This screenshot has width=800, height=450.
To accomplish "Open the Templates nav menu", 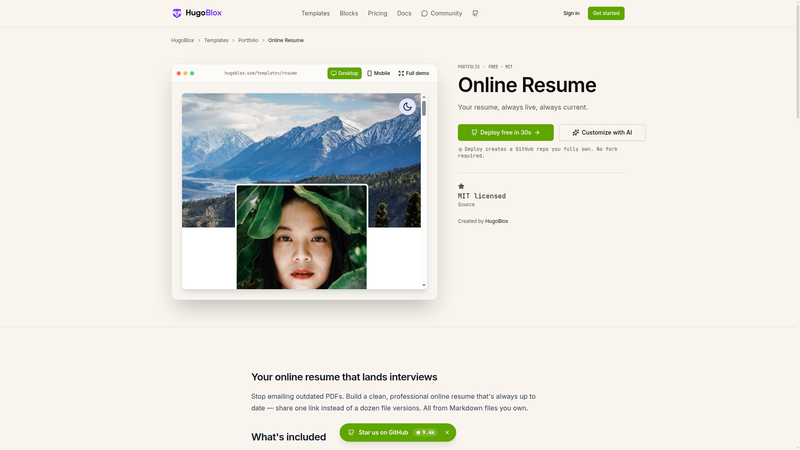I will pos(315,13).
